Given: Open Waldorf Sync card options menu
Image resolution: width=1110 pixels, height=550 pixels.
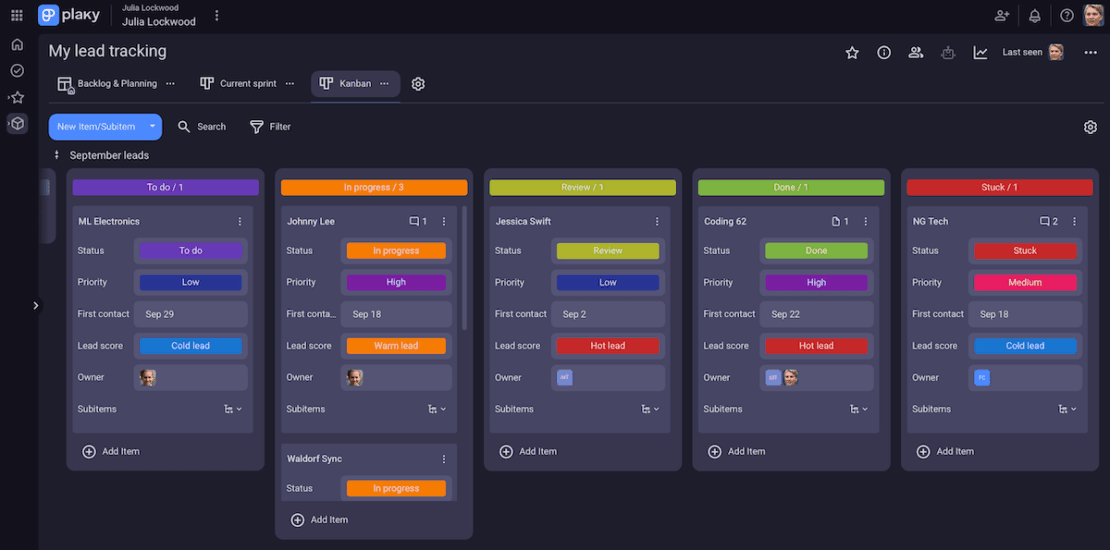Looking at the screenshot, I should (444, 459).
